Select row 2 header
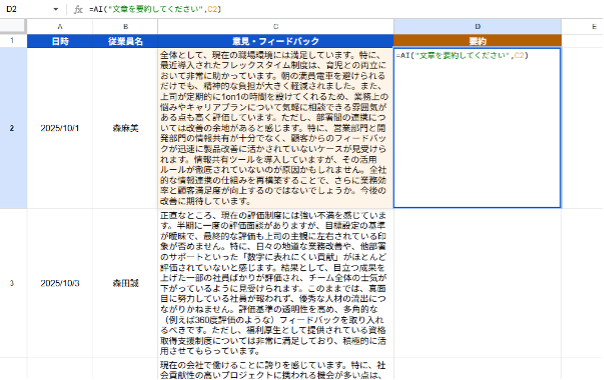The height and width of the screenshot is (380, 604). pos(13,128)
